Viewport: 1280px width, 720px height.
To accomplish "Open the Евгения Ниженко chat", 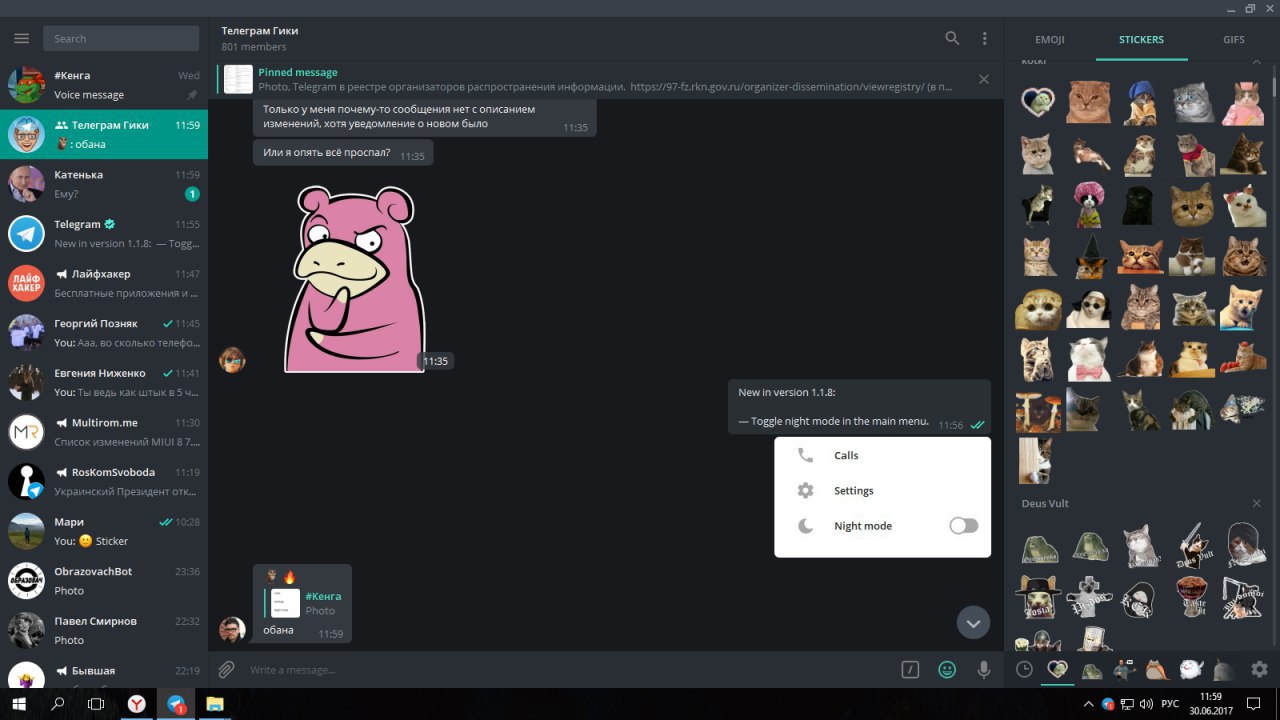I will (104, 382).
